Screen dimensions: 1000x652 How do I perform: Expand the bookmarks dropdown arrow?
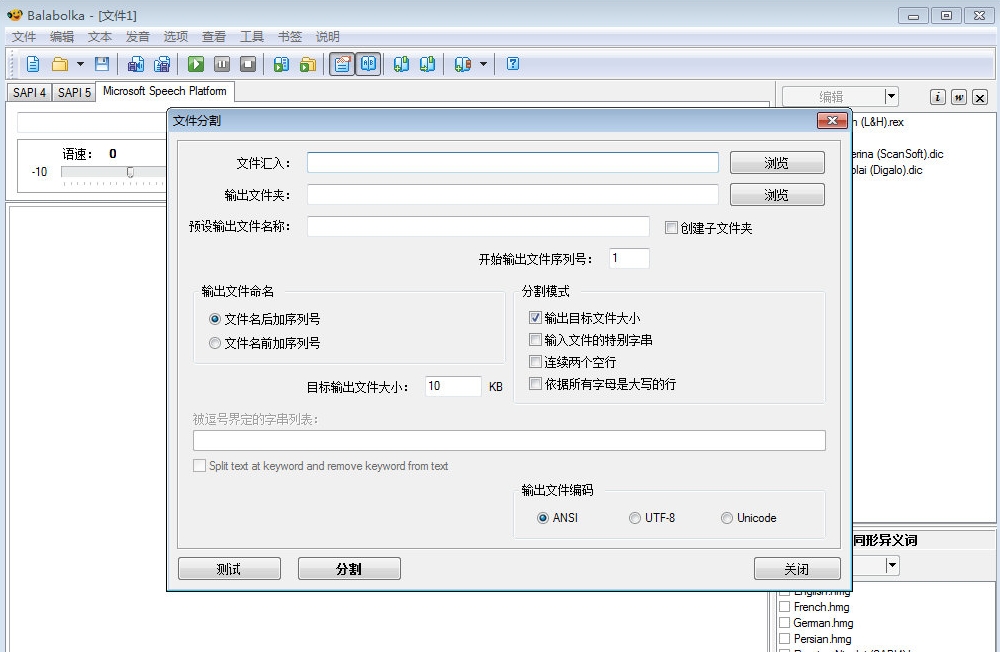click(x=483, y=64)
